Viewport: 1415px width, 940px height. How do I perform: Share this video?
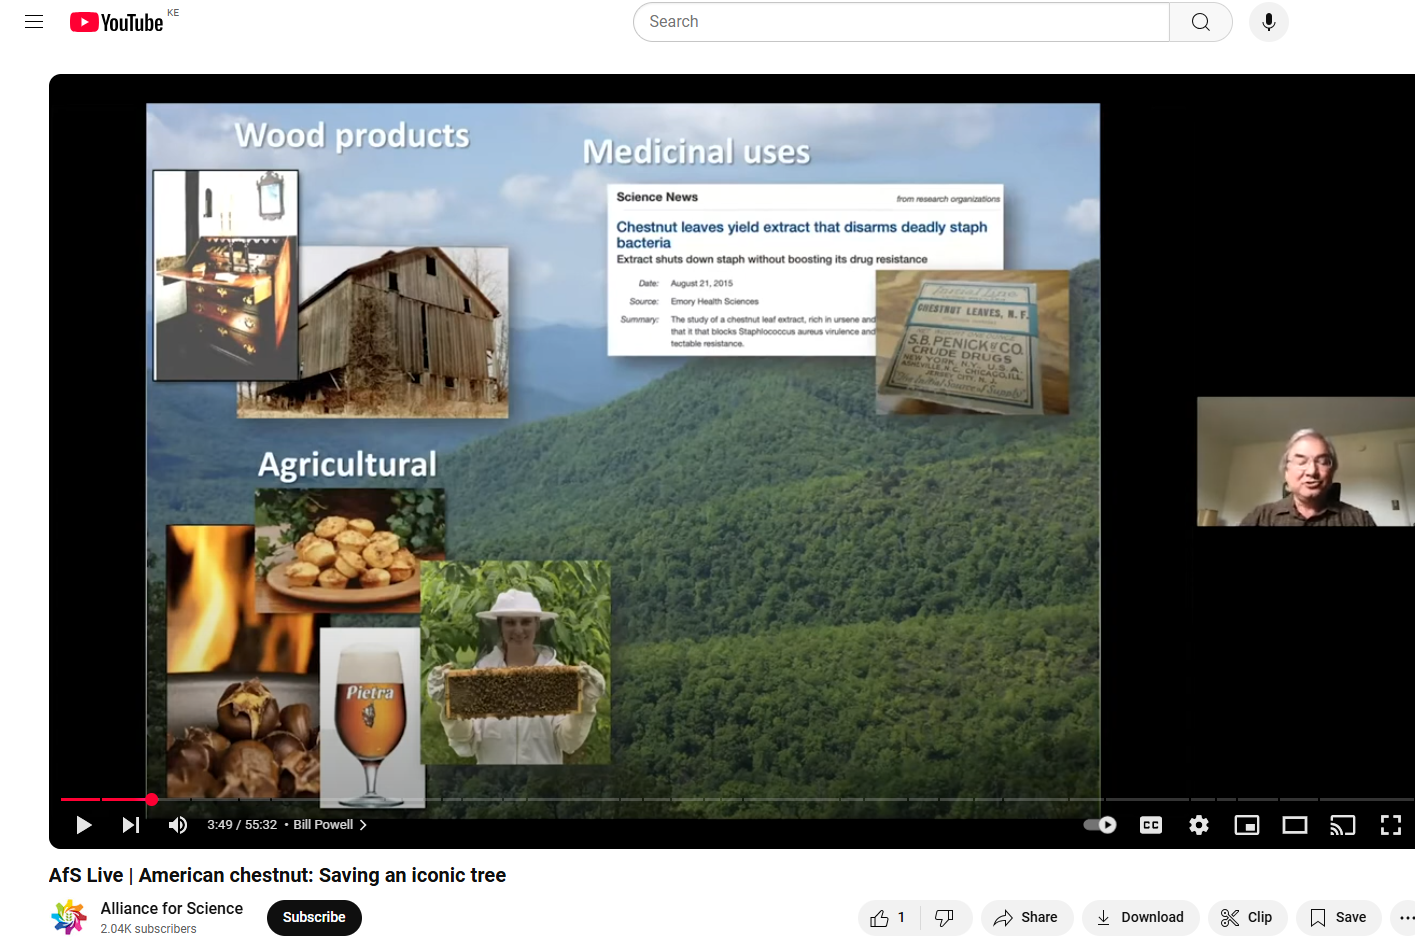1026,917
